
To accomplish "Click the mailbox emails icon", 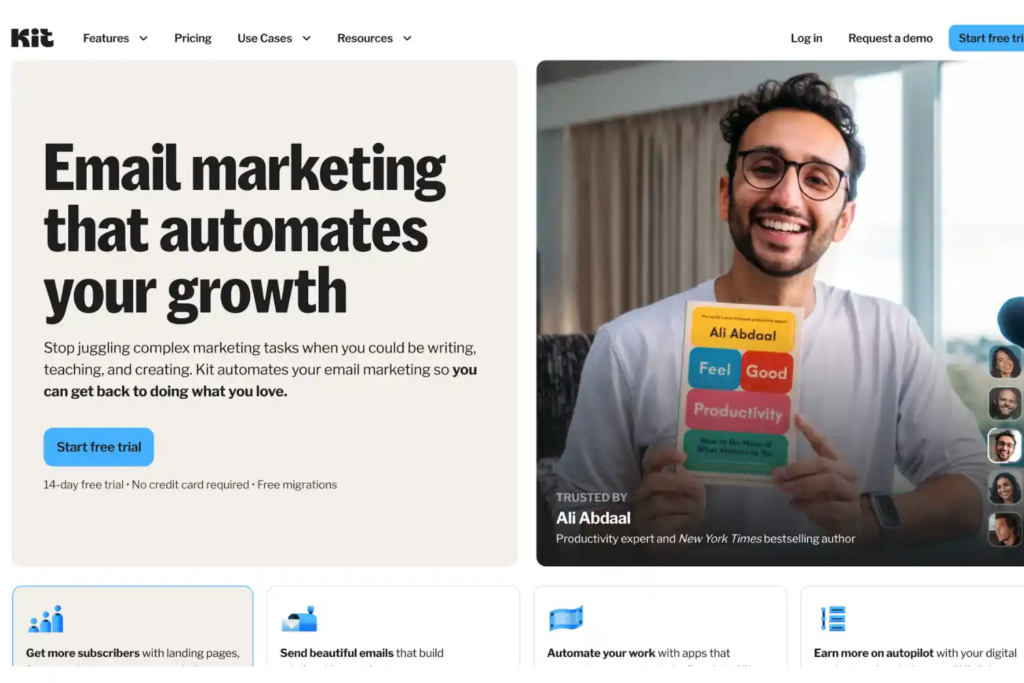I will [x=299, y=618].
